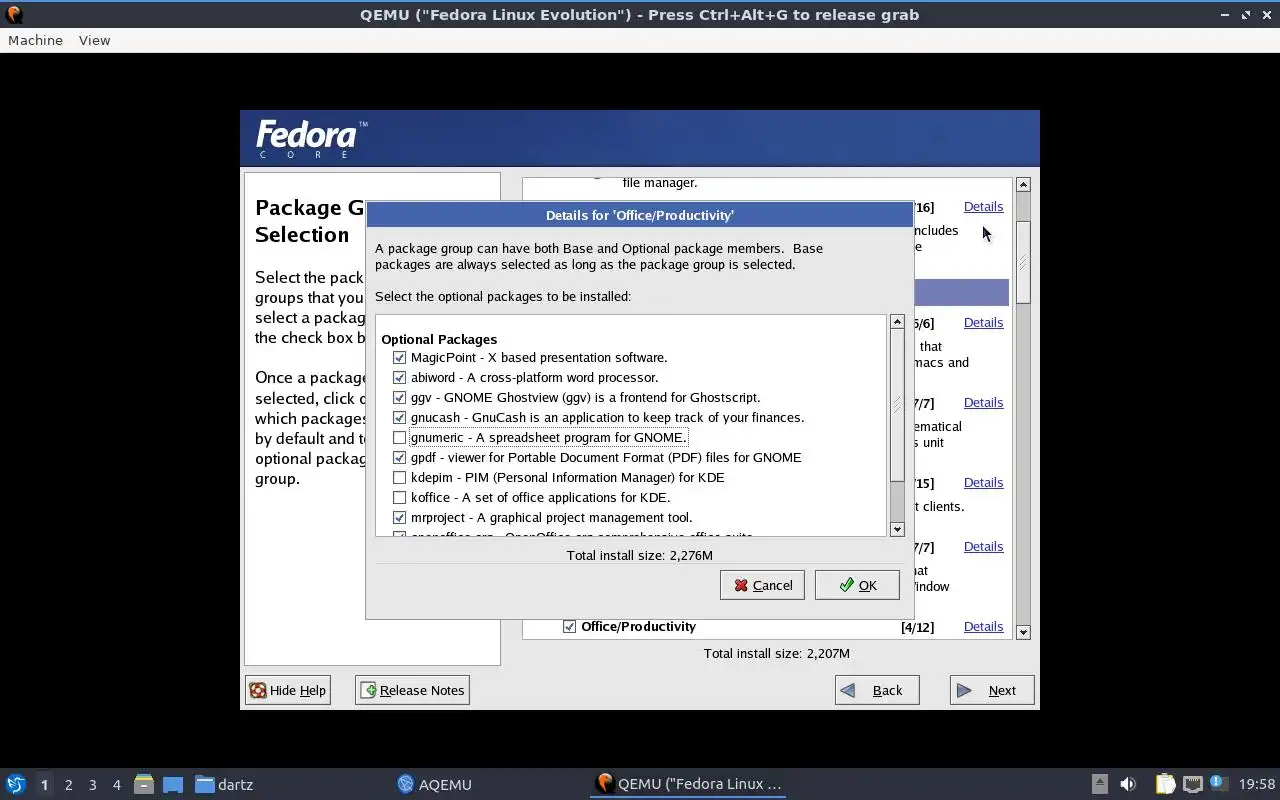Viewport: 1280px width, 800px height.
Task: Click the dialog 'Total install size: 2,276M' text
Action: (x=640, y=555)
